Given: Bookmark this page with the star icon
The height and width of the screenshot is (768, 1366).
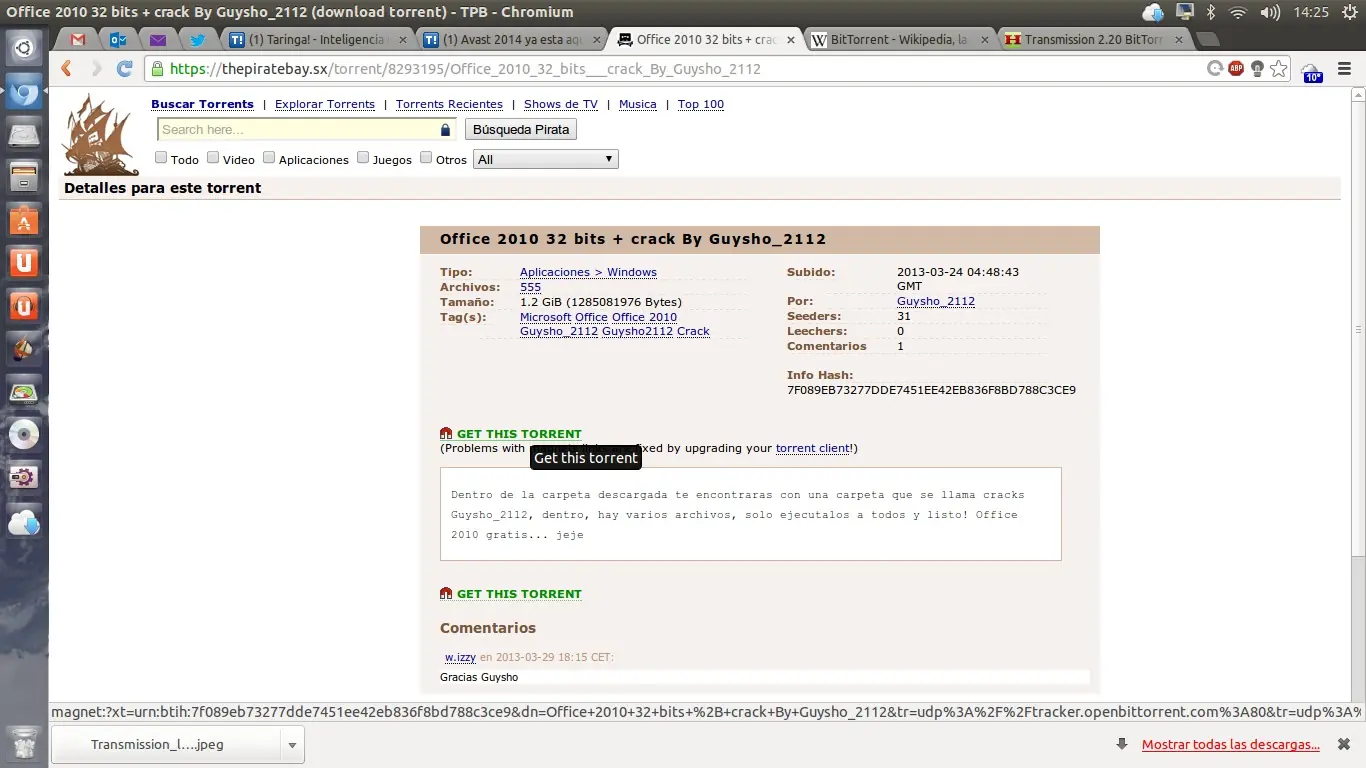Looking at the screenshot, I should coord(1279,69).
